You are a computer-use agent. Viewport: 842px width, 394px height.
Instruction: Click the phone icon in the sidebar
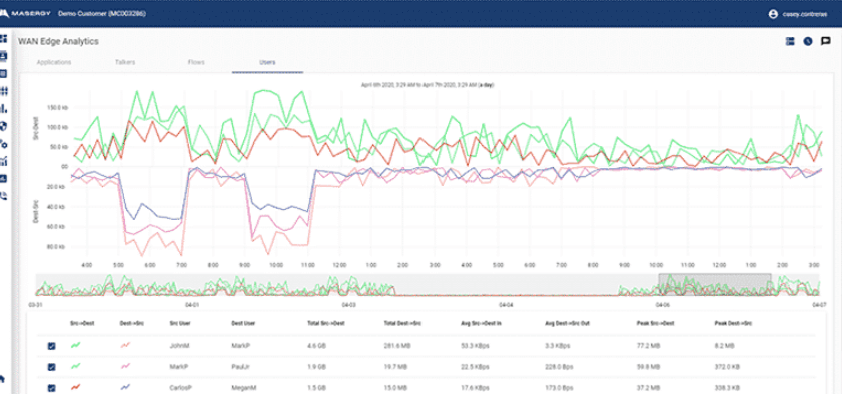[3, 195]
